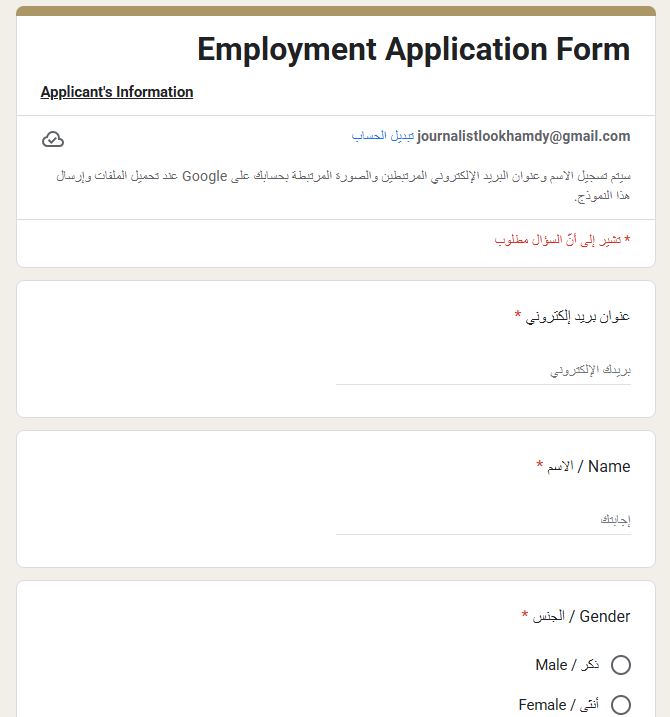Click the switch account link
This screenshot has width=670, height=717.
(x=382, y=136)
